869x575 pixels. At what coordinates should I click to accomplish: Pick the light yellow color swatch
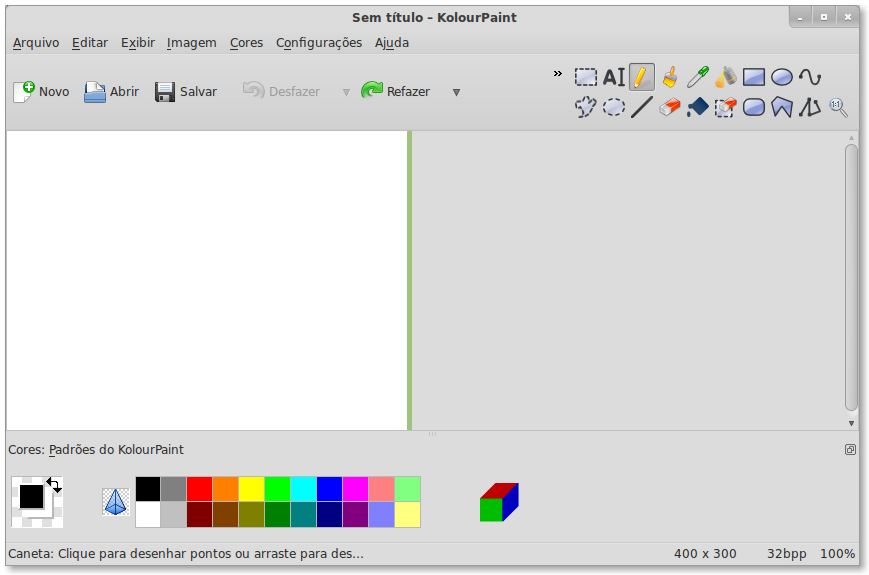(x=407, y=515)
